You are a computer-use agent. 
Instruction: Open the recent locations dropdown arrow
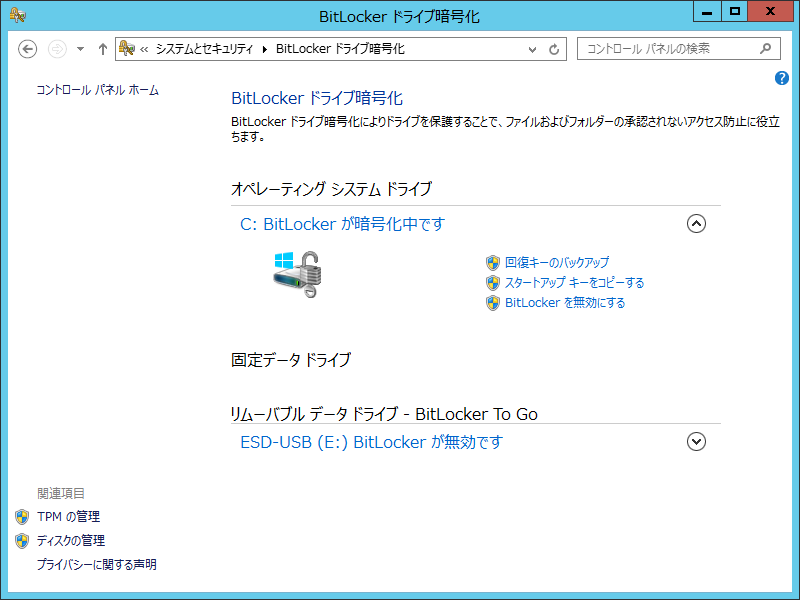coord(80,49)
